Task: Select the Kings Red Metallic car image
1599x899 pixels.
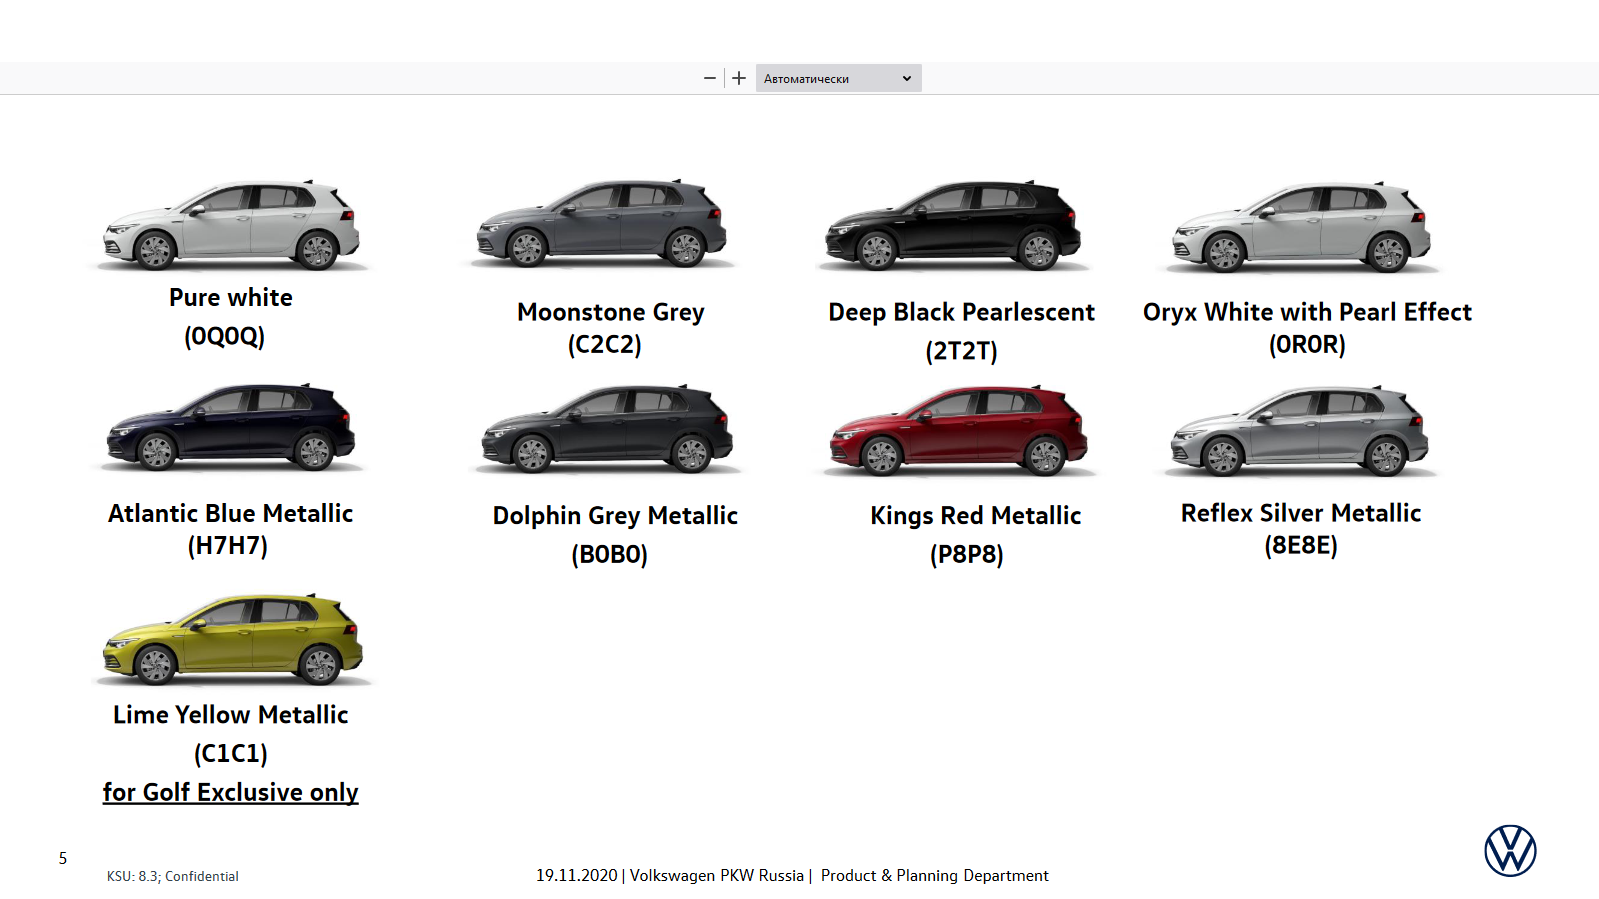Action: pyautogui.click(x=959, y=430)
